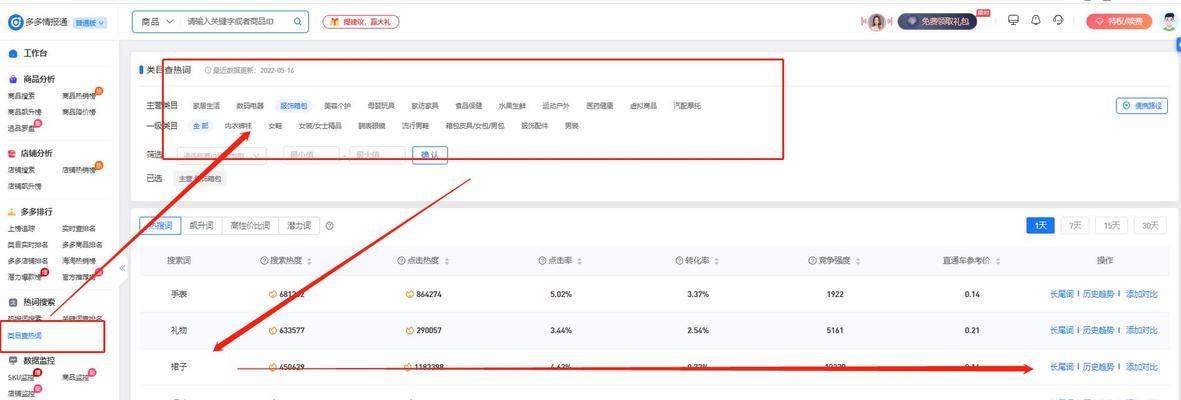This screenshot has width=1181, height=400.
Task: Collapse sidebar with double chevron icon
Action: tap(122, 268)
